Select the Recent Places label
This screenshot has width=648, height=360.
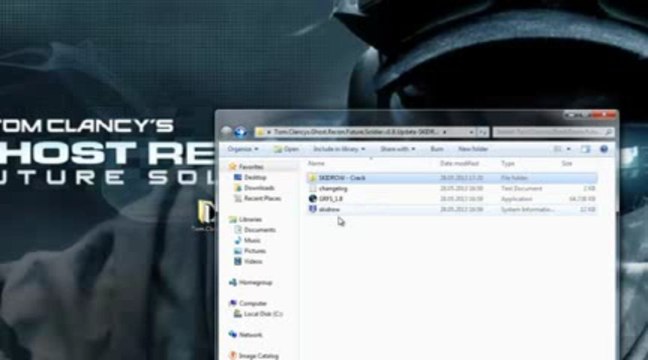262,198
